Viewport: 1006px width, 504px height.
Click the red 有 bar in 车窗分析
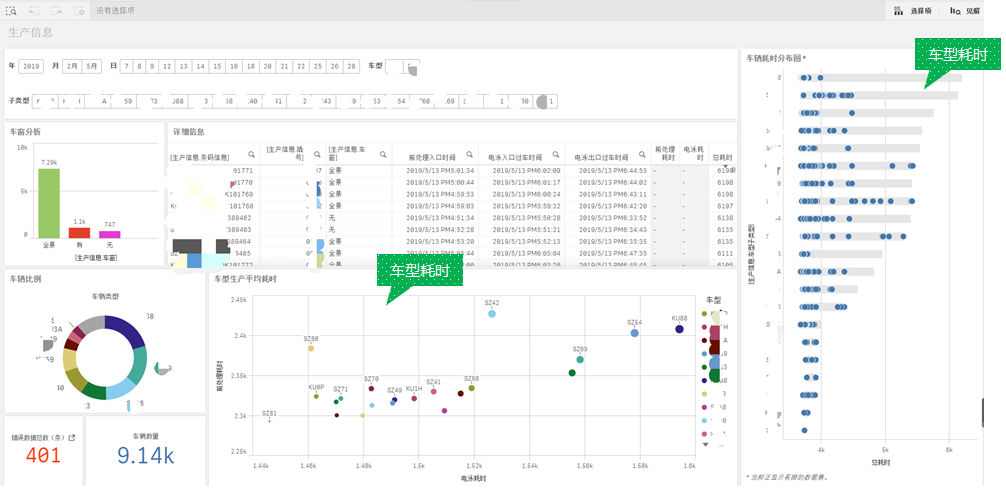click(x=79, y=233)
